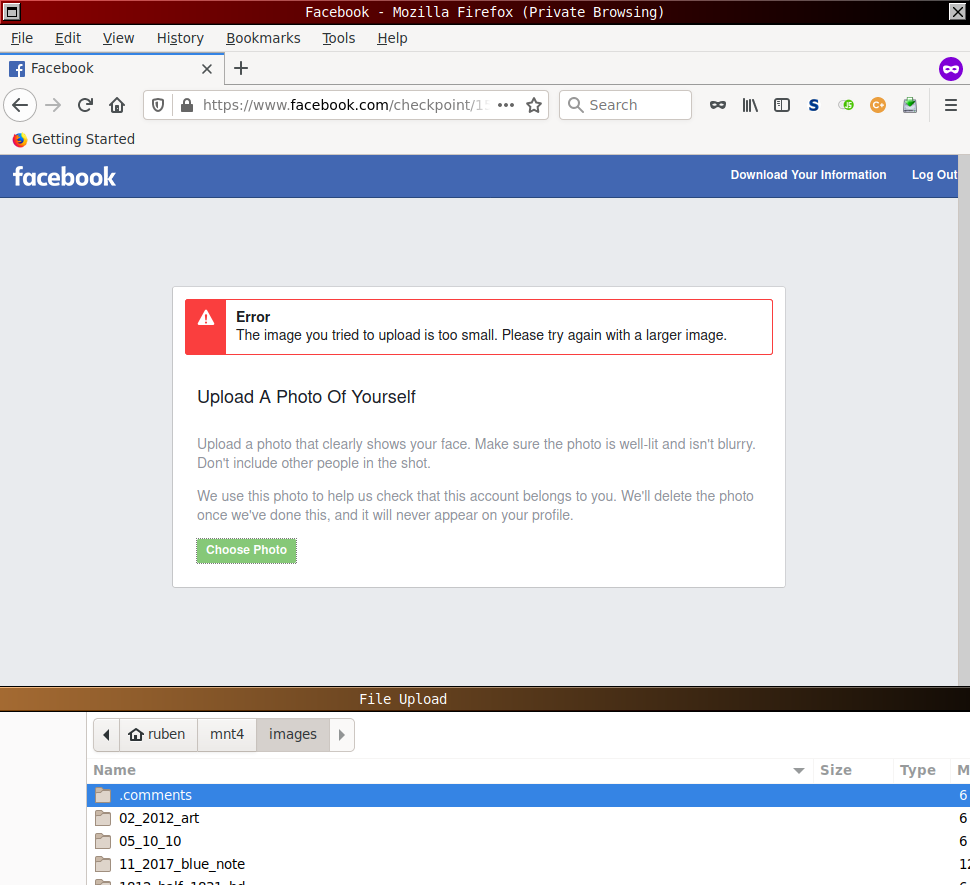Show tracking protection shield info
Image resolution: width=970 pixels, height=885 pixels.
click(158, 105)
